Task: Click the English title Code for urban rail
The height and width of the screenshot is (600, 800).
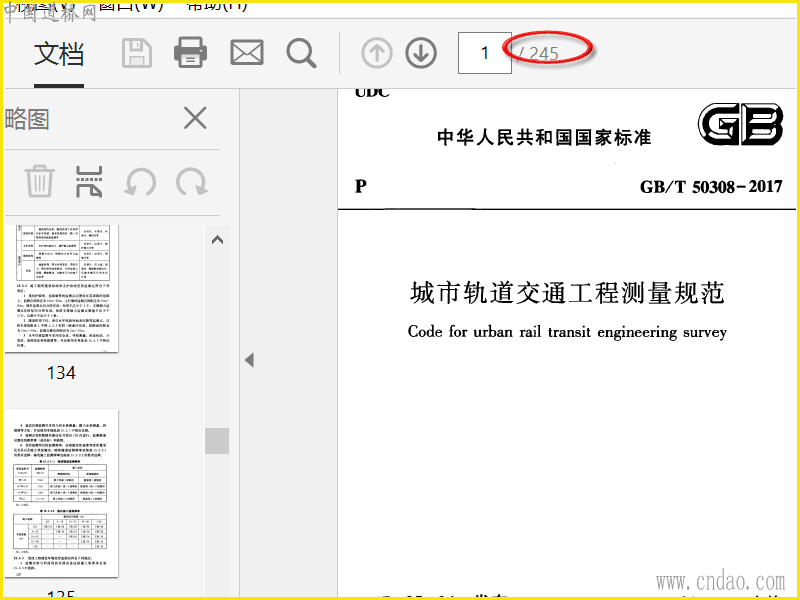Action: tap(567, 332)
